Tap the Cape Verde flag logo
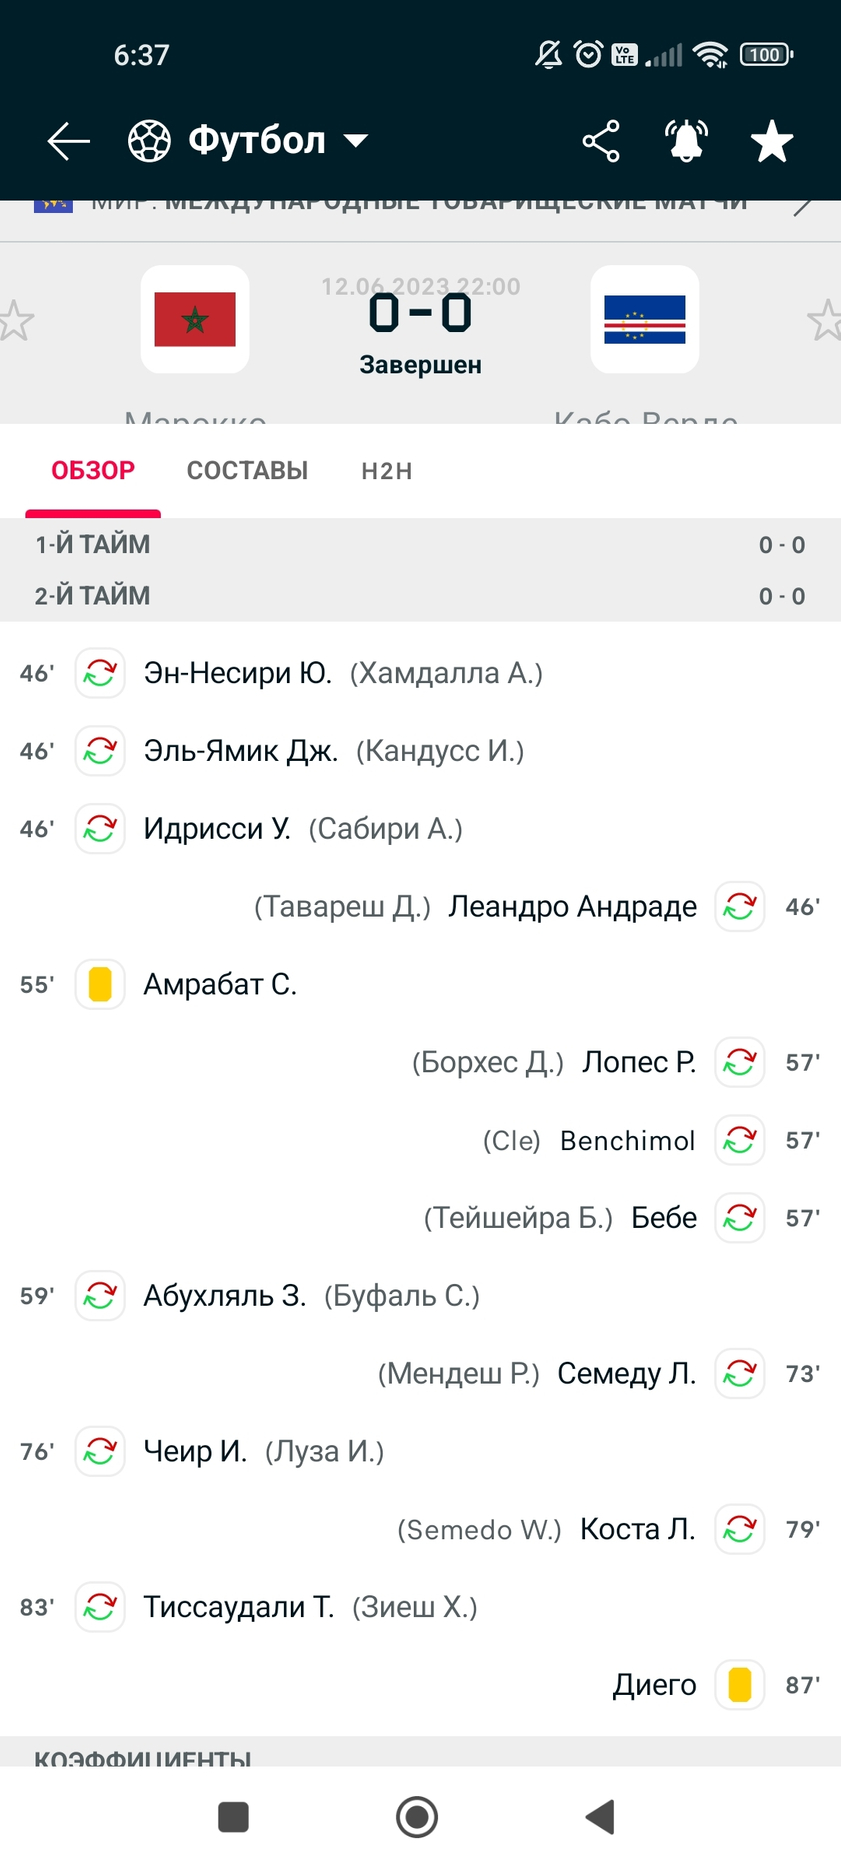This screenshot has width=841, height=1868. point(645,319)
